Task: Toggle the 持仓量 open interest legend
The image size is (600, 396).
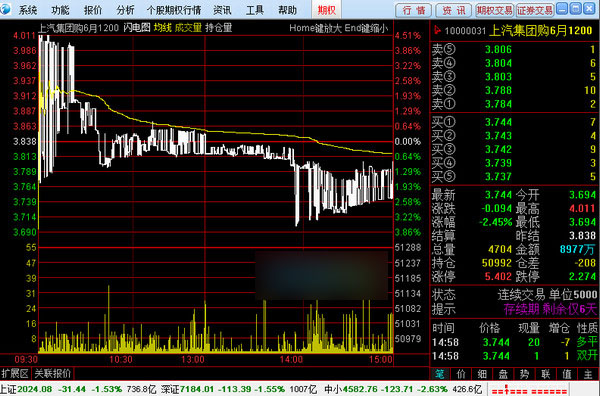Action: coord(218,28)
